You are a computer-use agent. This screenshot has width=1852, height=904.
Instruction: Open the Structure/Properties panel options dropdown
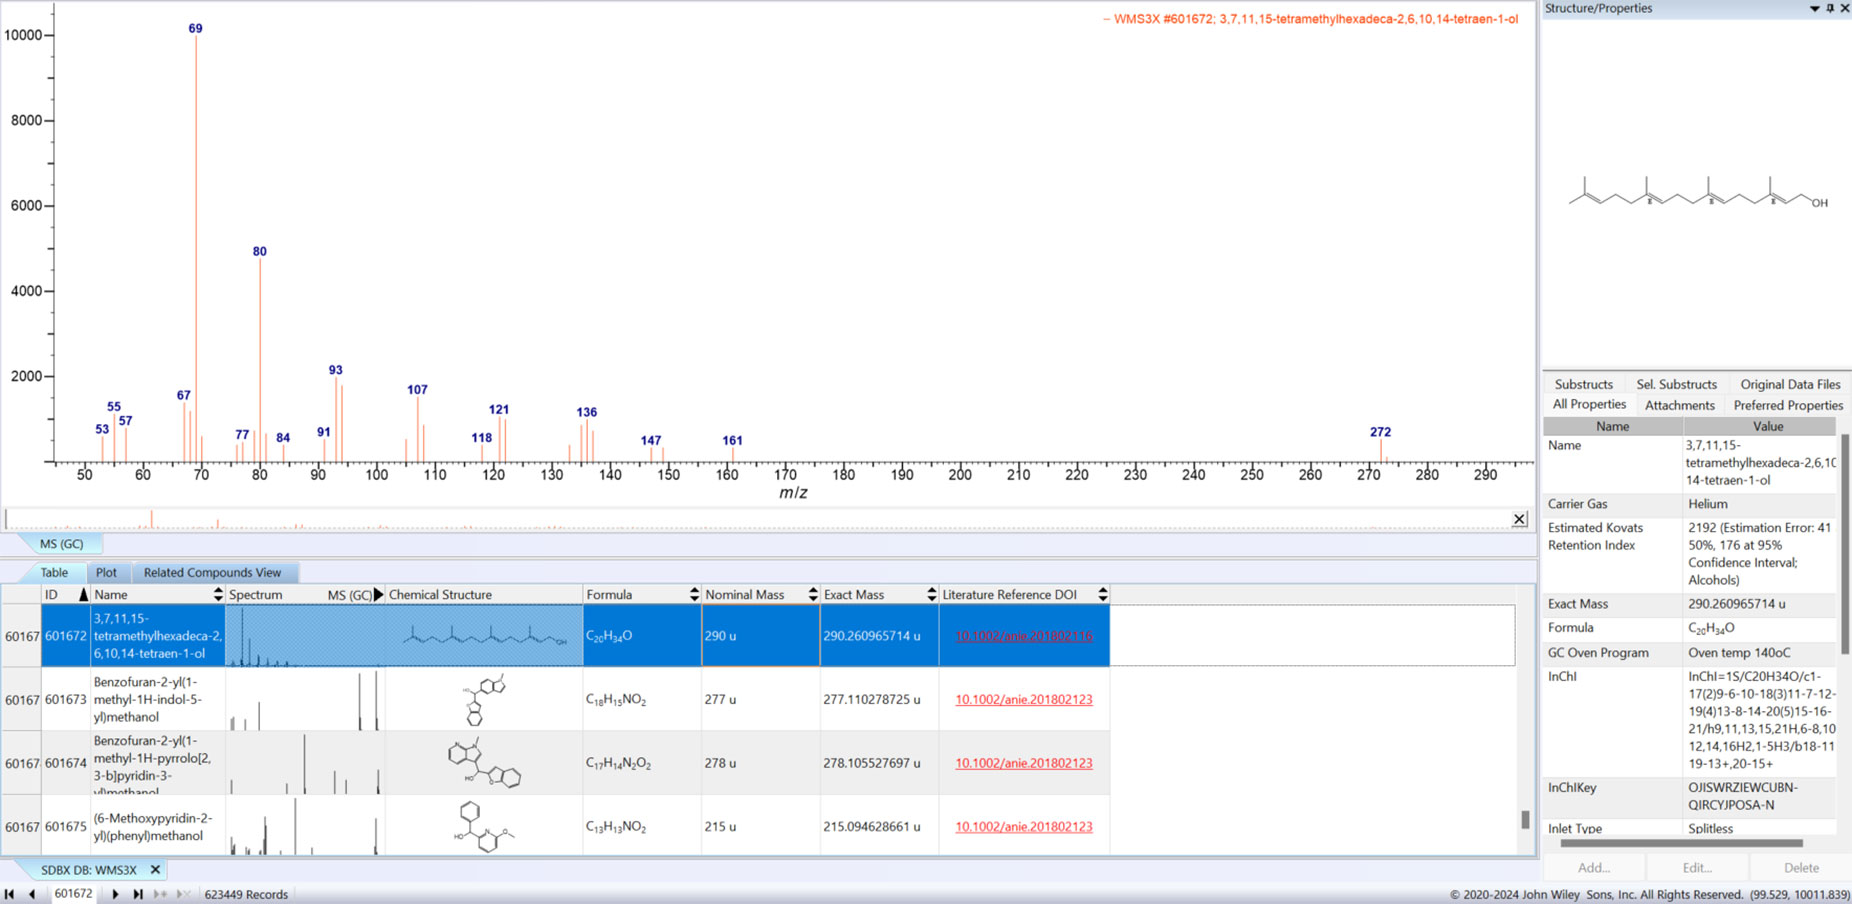(1814, 8)
